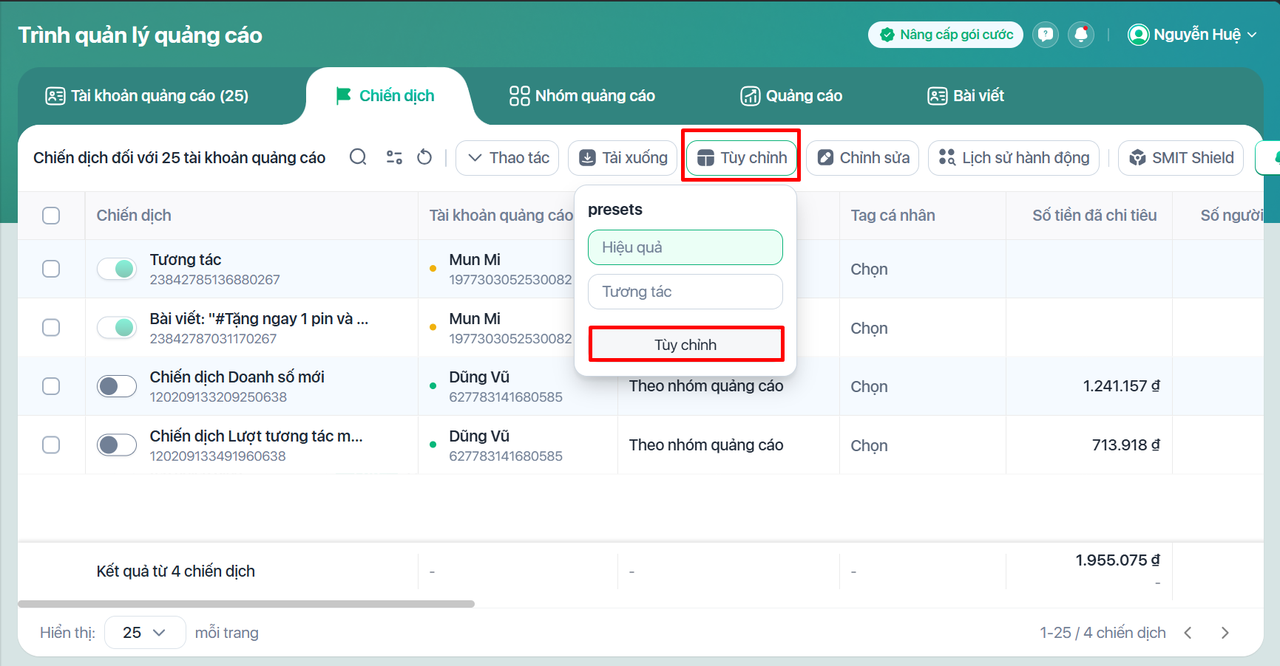The image size is (1280, 666).
Task: Expand the Thao tác dropdown
Action: coord(508,158)
